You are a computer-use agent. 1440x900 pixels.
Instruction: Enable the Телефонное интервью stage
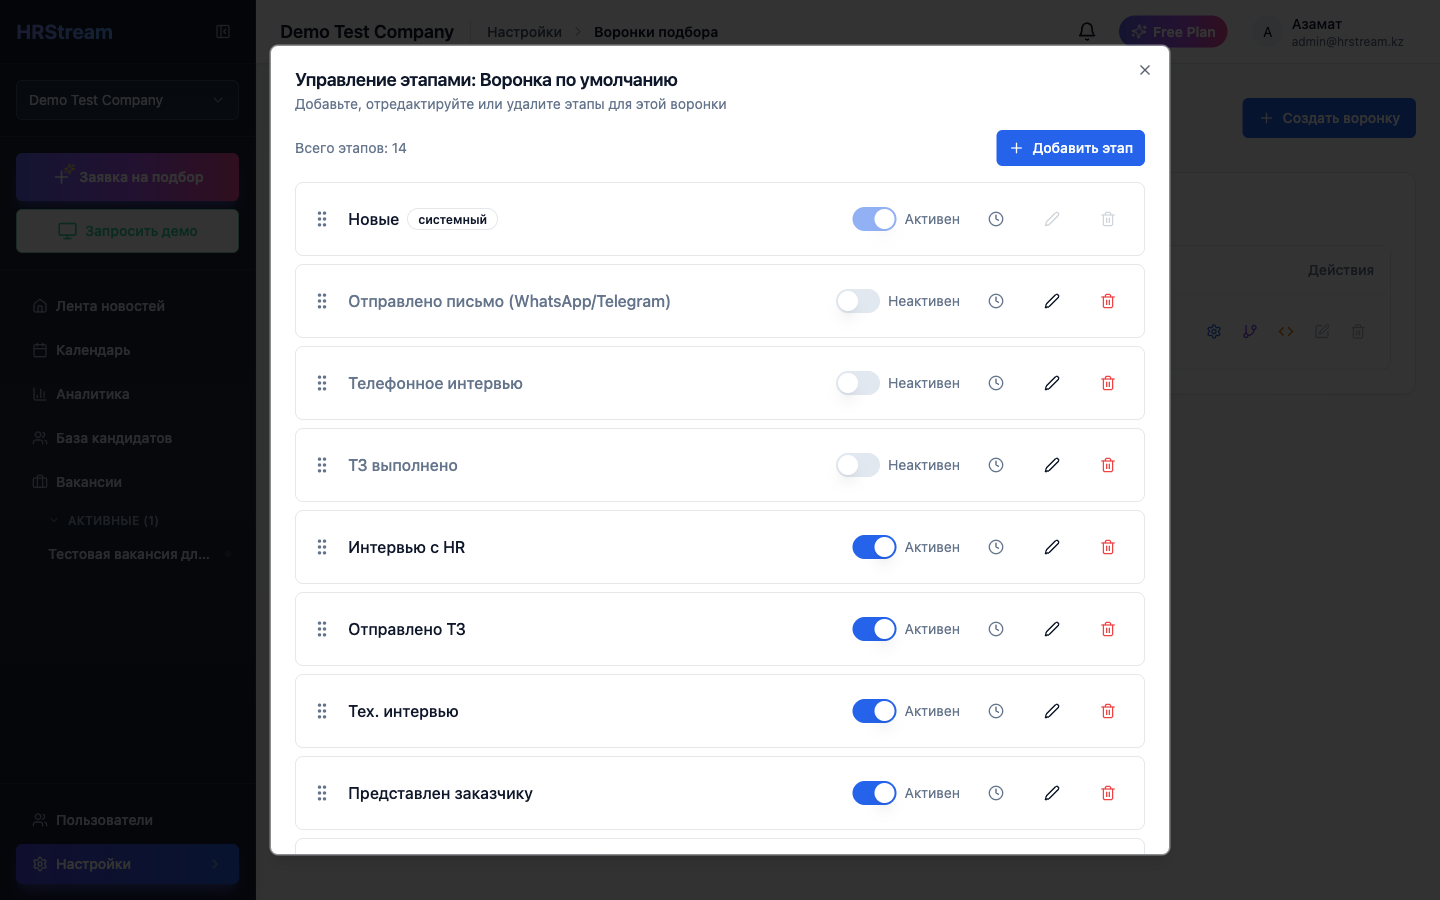point(857,383)
